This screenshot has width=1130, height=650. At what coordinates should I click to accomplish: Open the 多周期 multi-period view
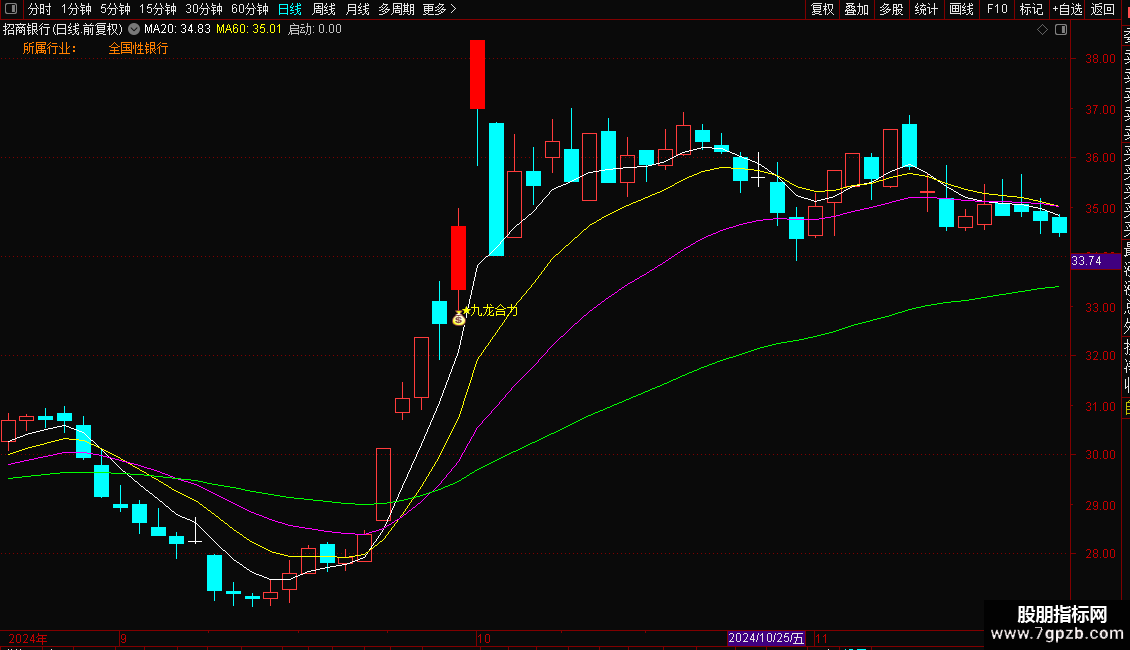click(396, 9)
